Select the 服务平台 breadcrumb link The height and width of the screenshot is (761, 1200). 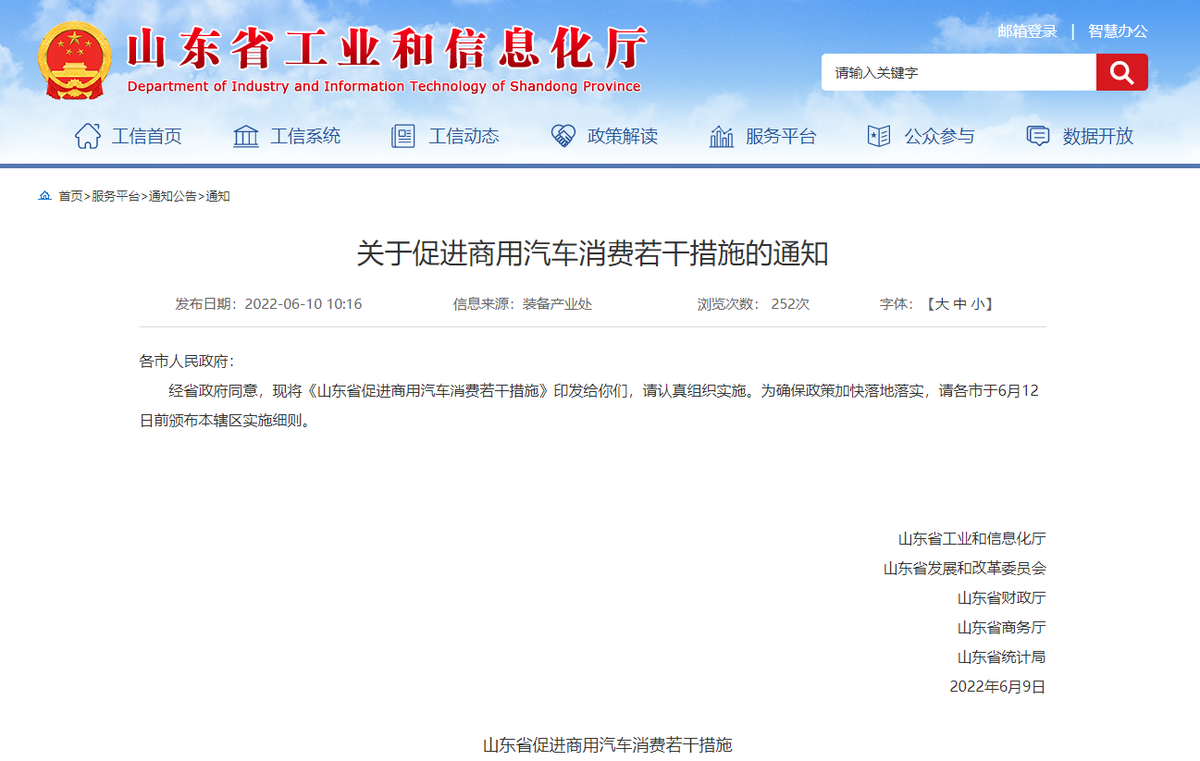pos(116,196)
